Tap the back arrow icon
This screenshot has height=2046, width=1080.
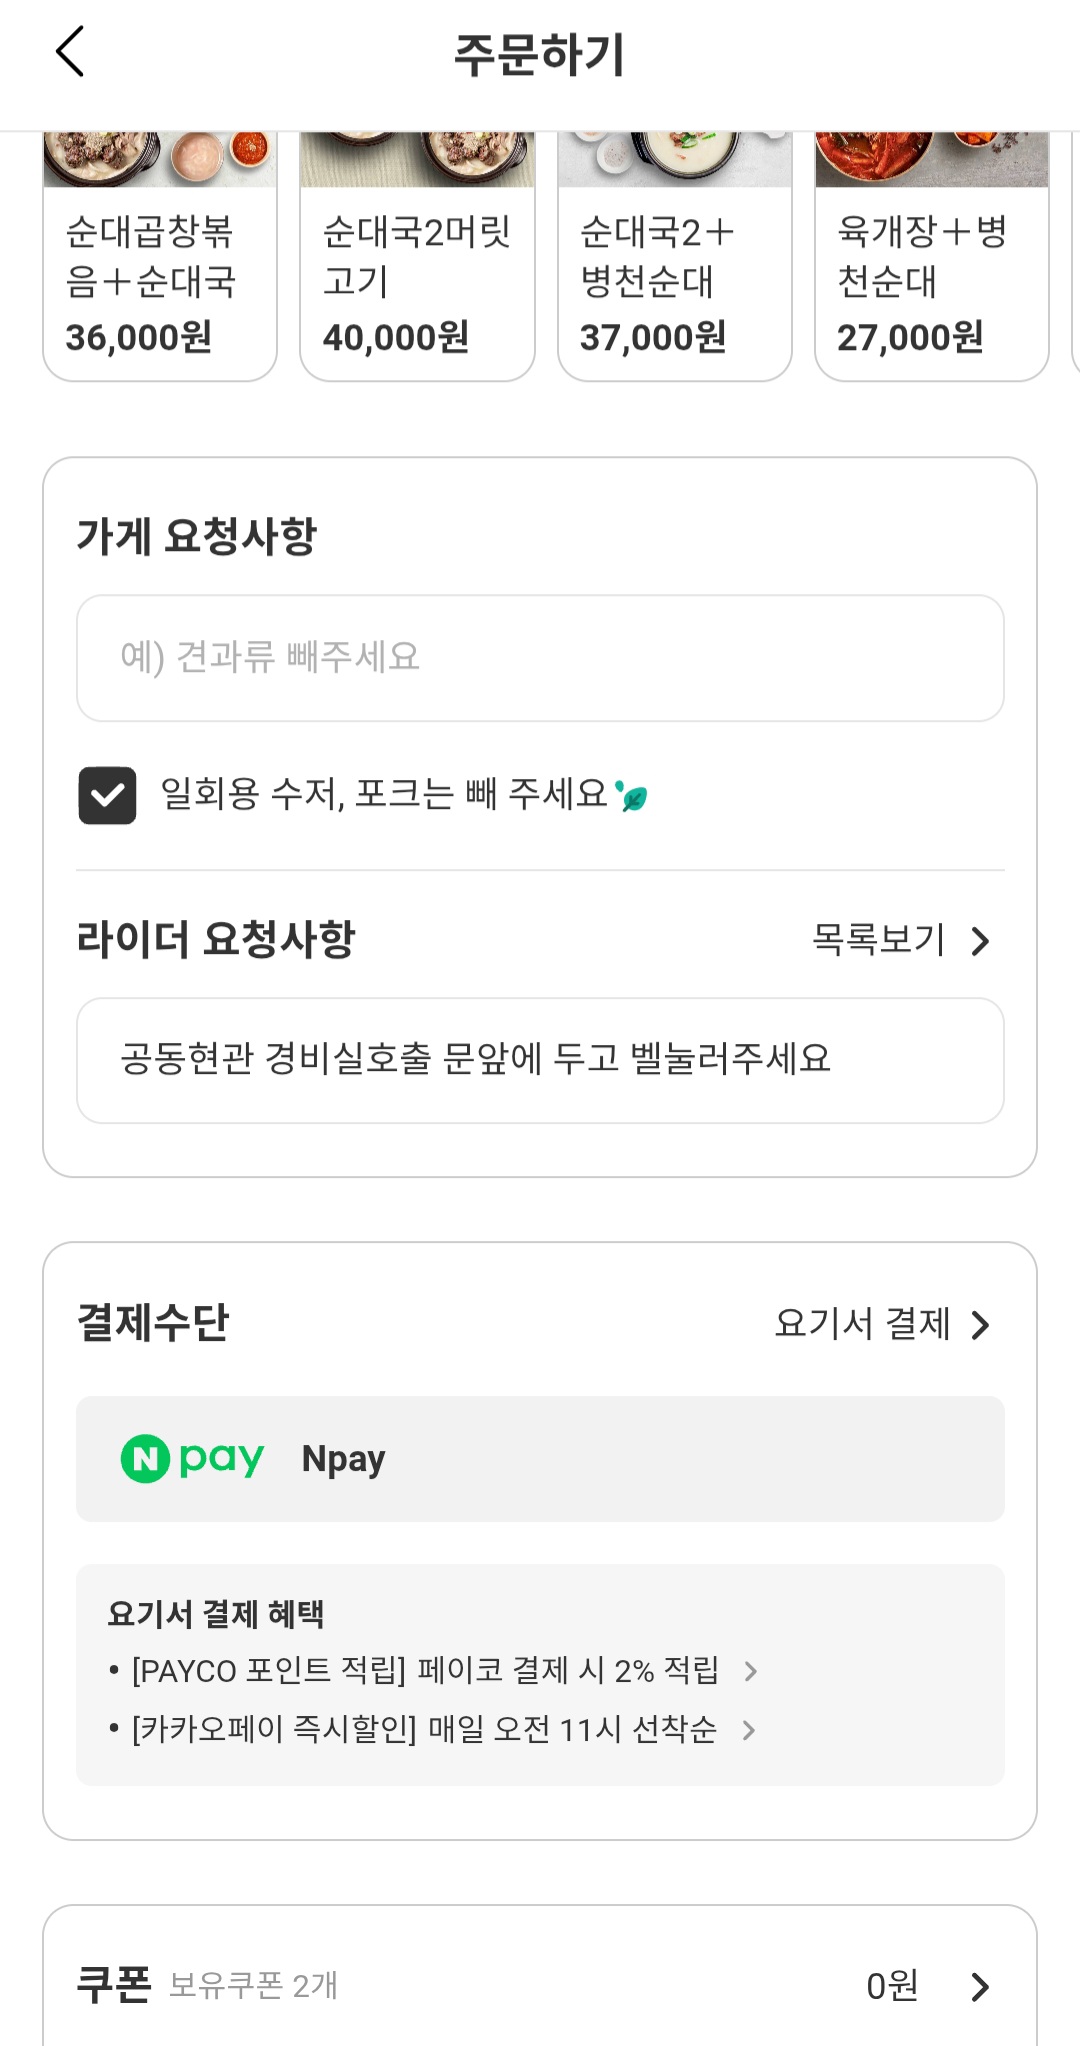click(x=70, y=52)
